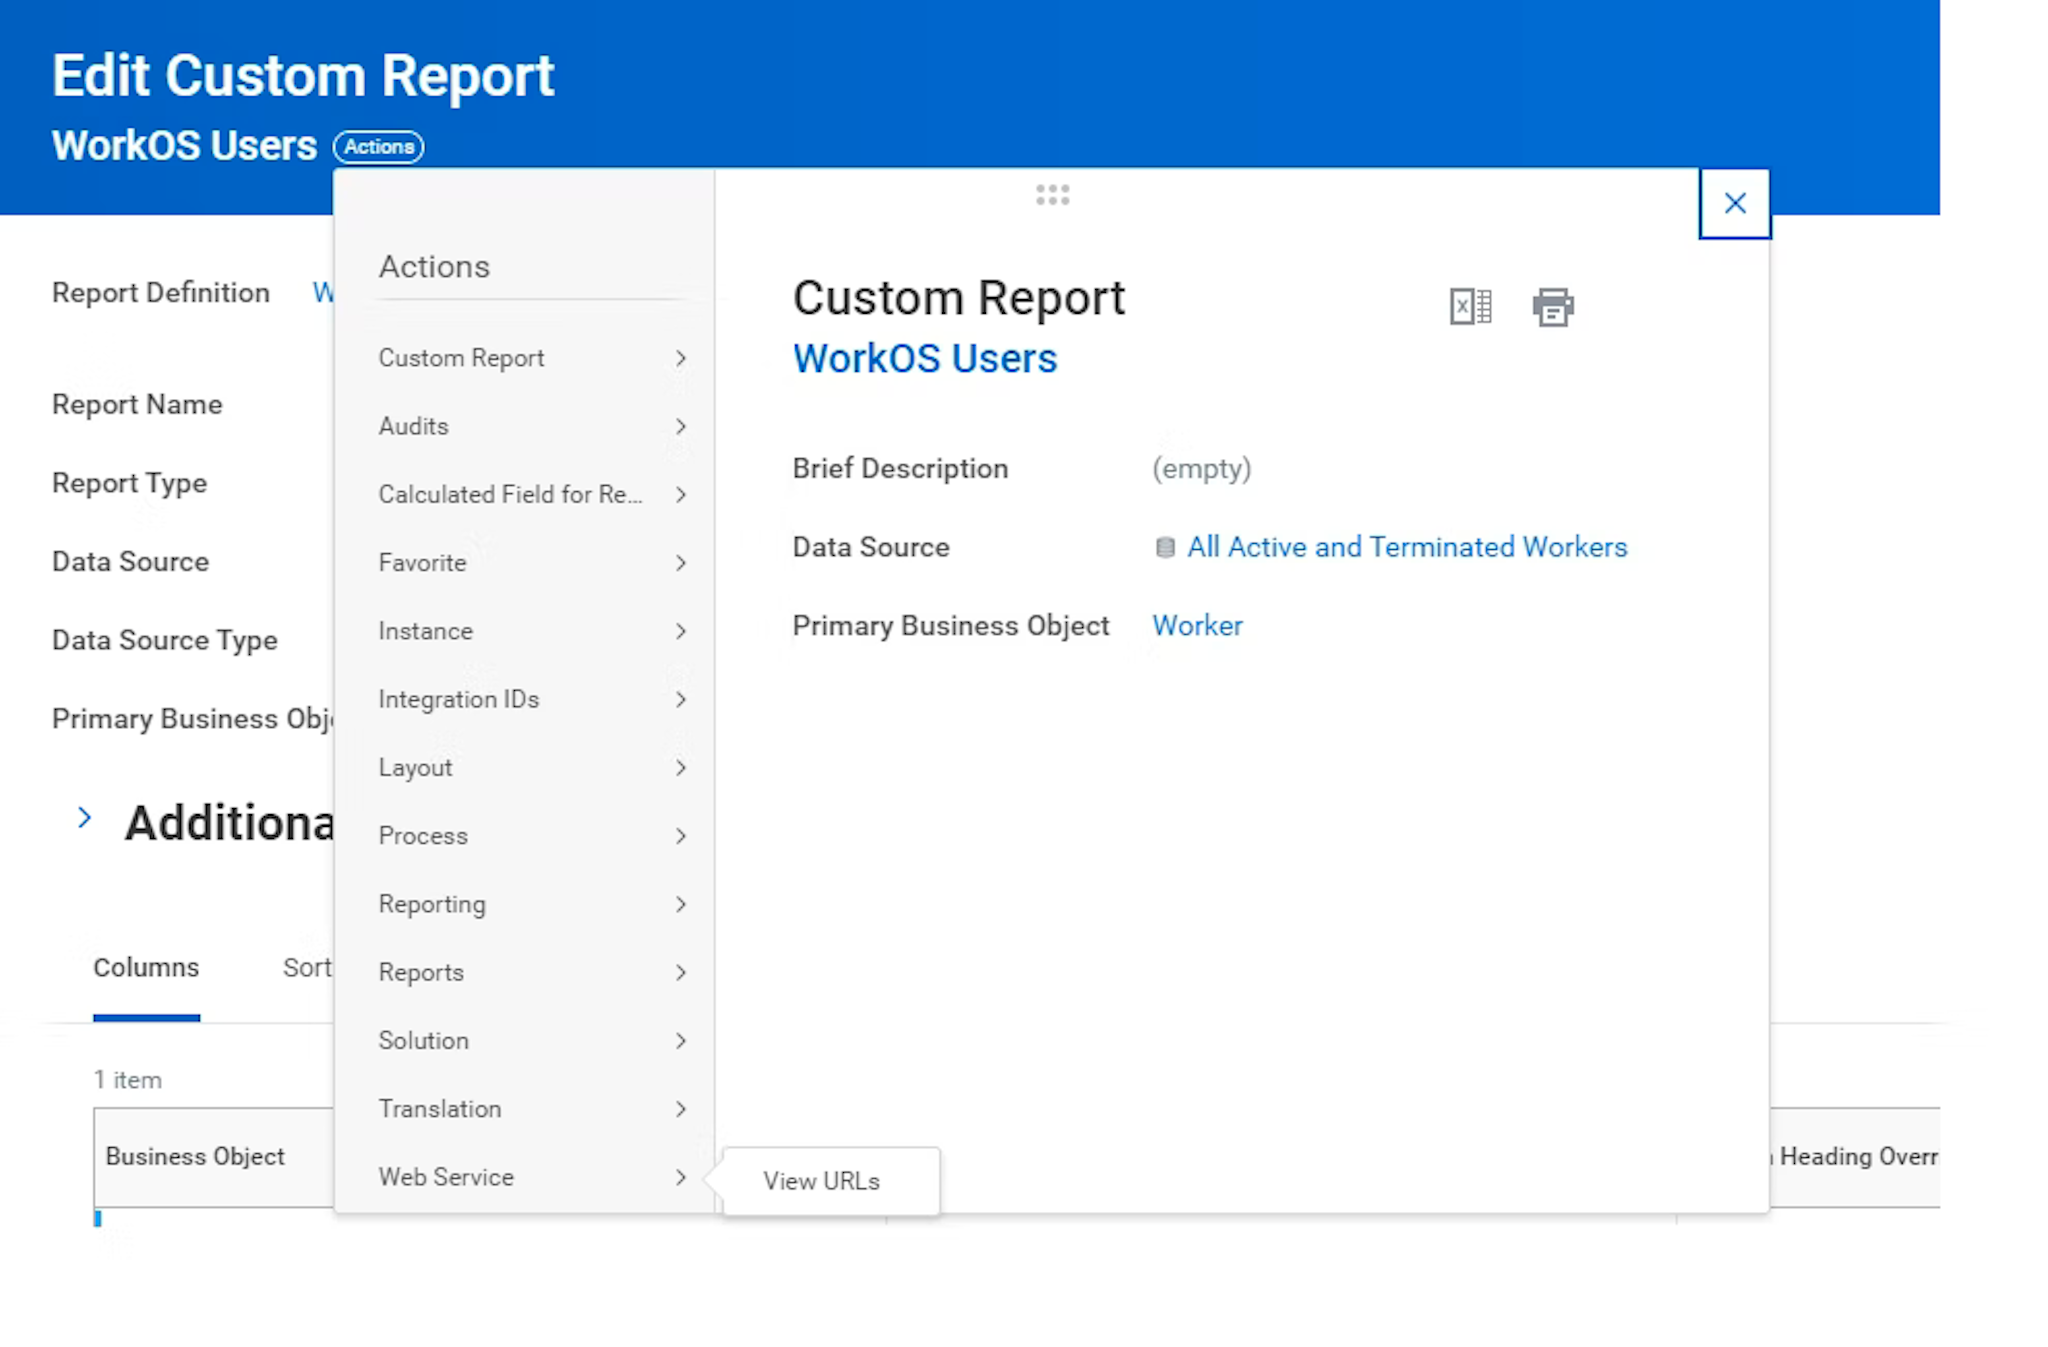Click the printer icon
2048x1347 pixels.
pos(1552,307)
